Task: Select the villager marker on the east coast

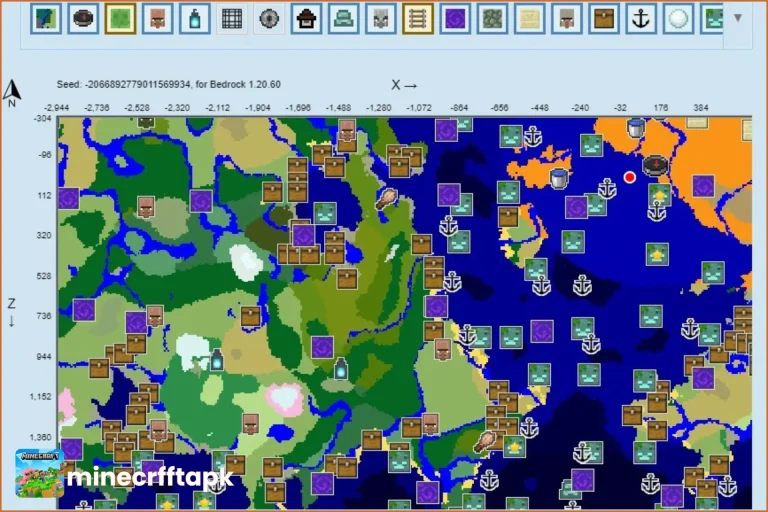Action: (x=443, y=350)
